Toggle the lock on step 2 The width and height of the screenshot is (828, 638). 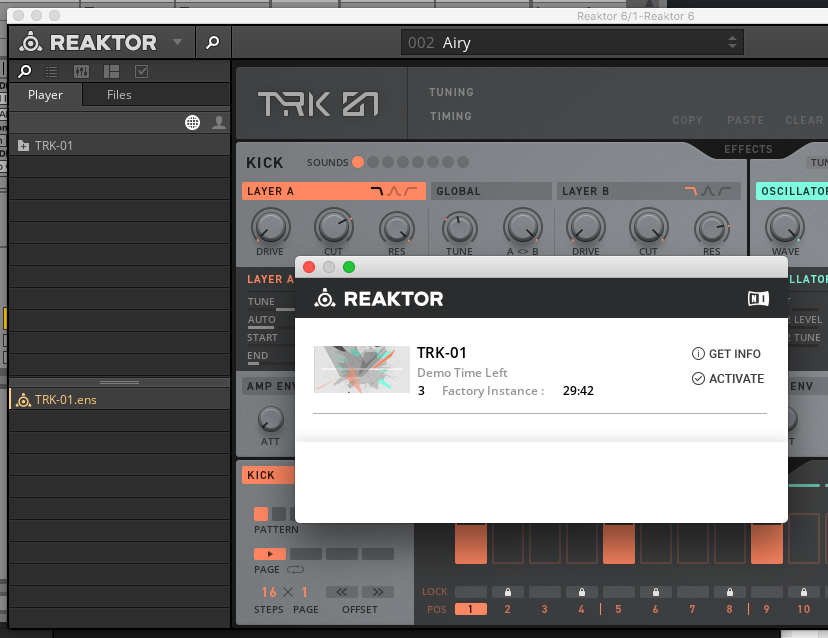pyautogui.click(x=508, y=592)
